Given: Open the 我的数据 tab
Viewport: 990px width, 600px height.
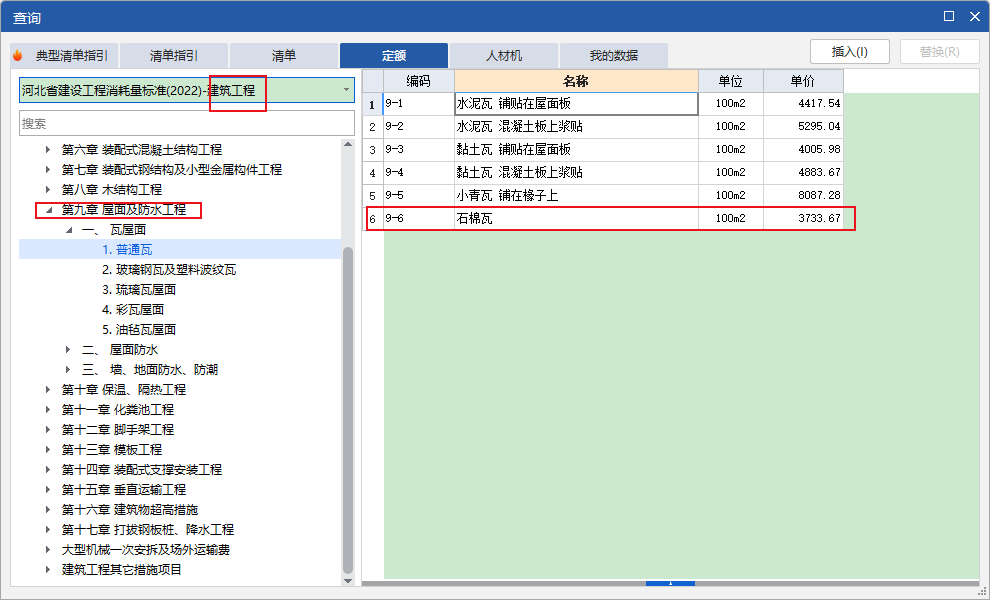Looking at the screenshot, I should [x=614, y=56].
